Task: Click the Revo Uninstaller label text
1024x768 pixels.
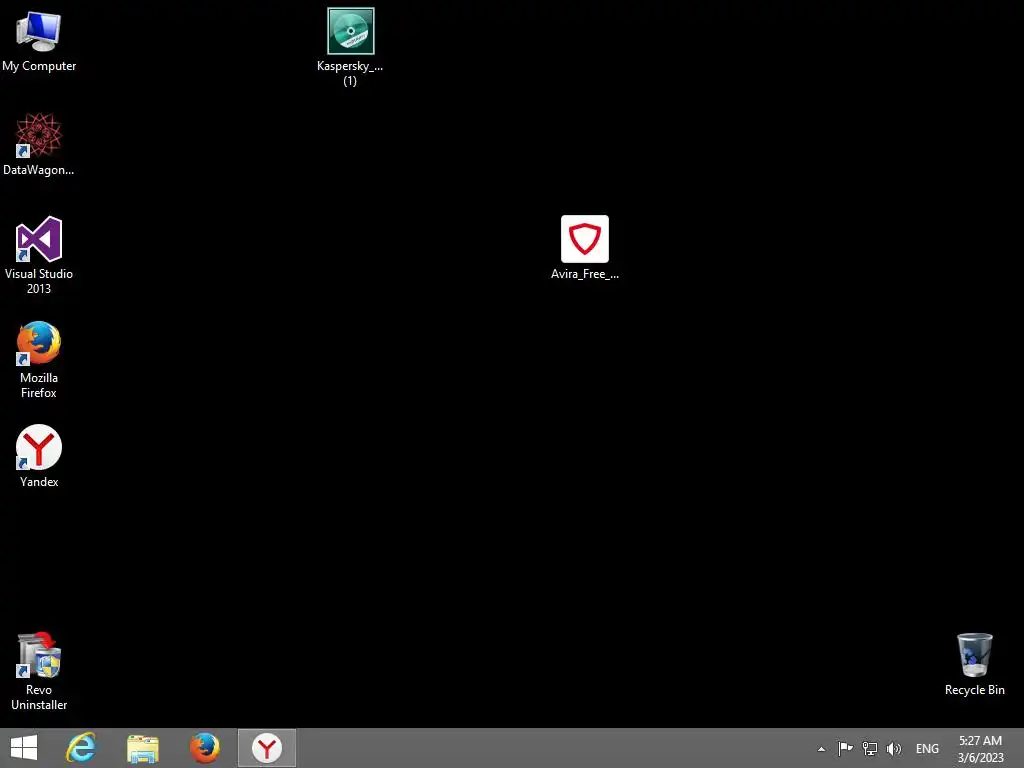Action: click(x=39, y=697)
